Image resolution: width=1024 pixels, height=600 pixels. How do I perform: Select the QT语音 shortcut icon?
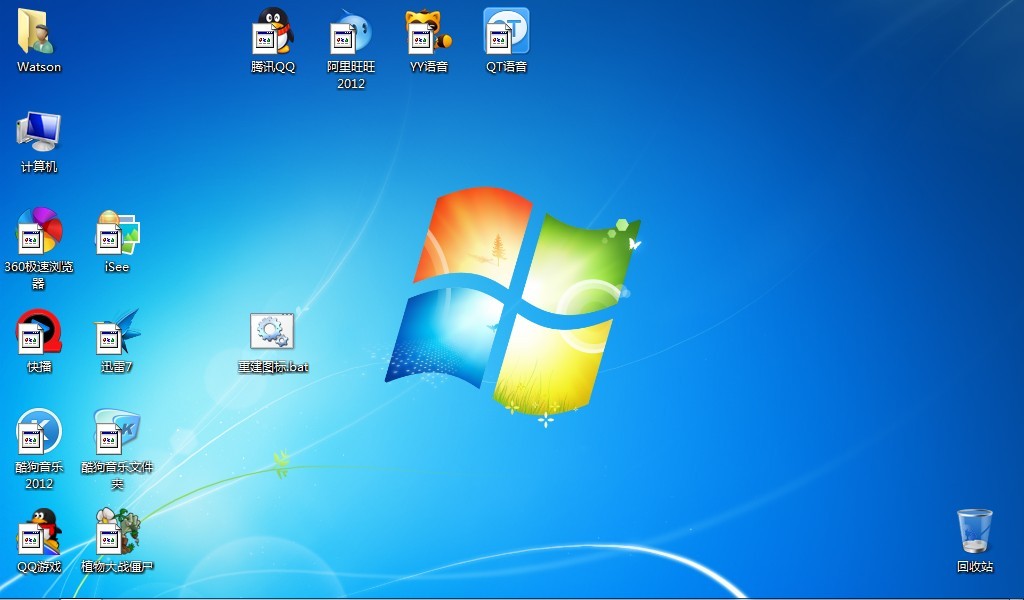click(x=506, y=31)
